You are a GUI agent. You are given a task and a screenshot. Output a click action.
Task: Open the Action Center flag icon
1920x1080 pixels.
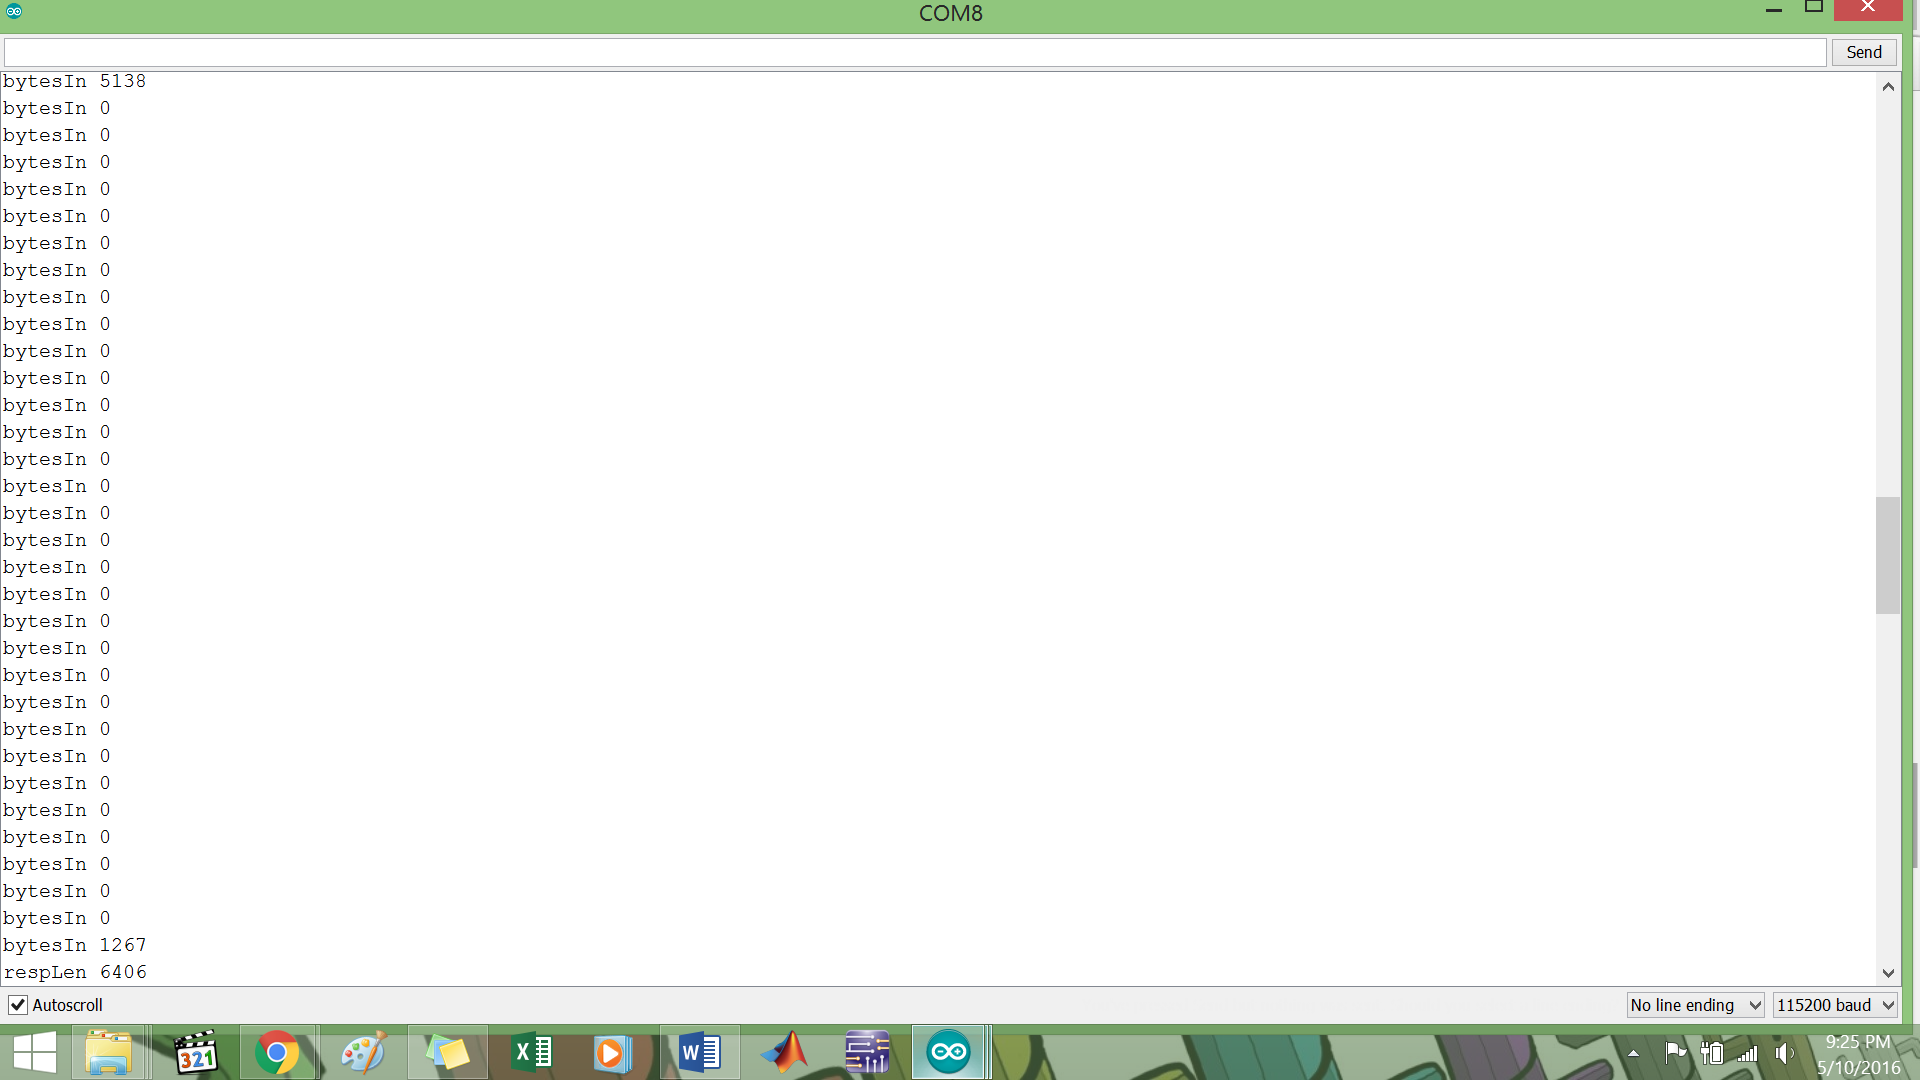click(x=1675, y=1052)
